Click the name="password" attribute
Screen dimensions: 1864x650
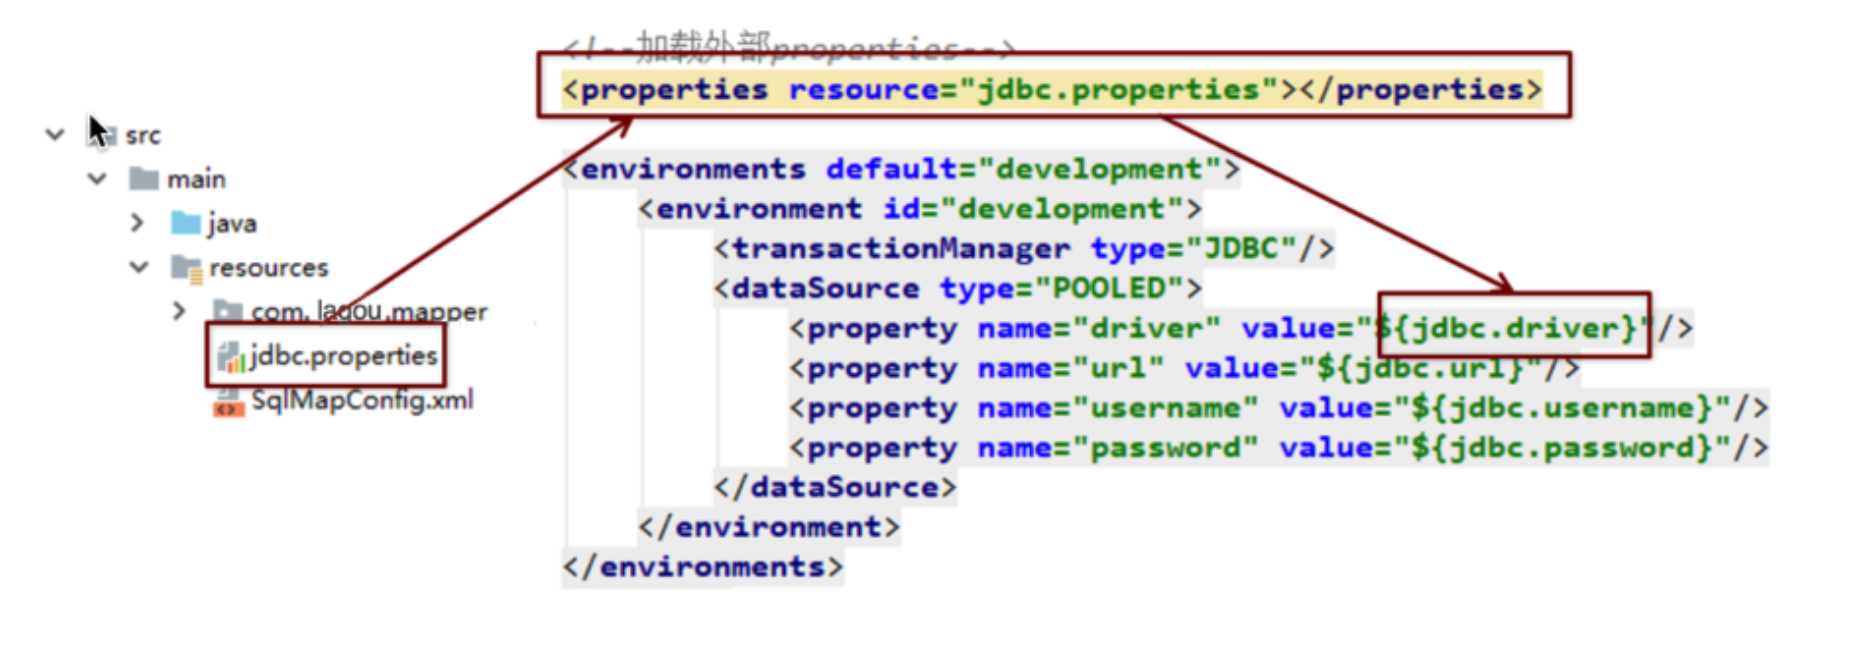[1118, 447]
